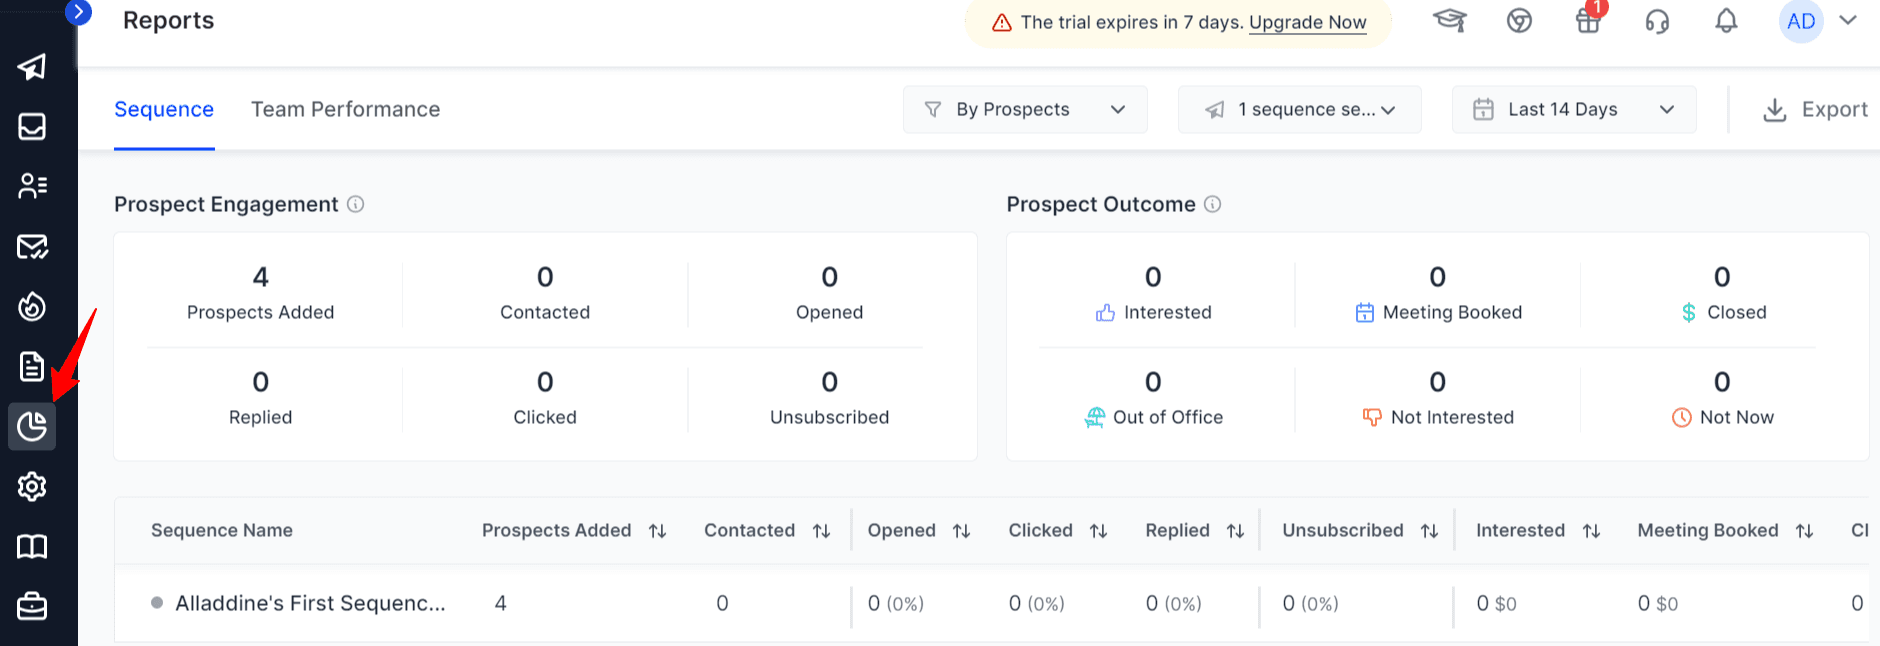Open the briefcase sidebar icon
Screen dimensions: 1880x646
pyautogui.click(x=32, y=606)
